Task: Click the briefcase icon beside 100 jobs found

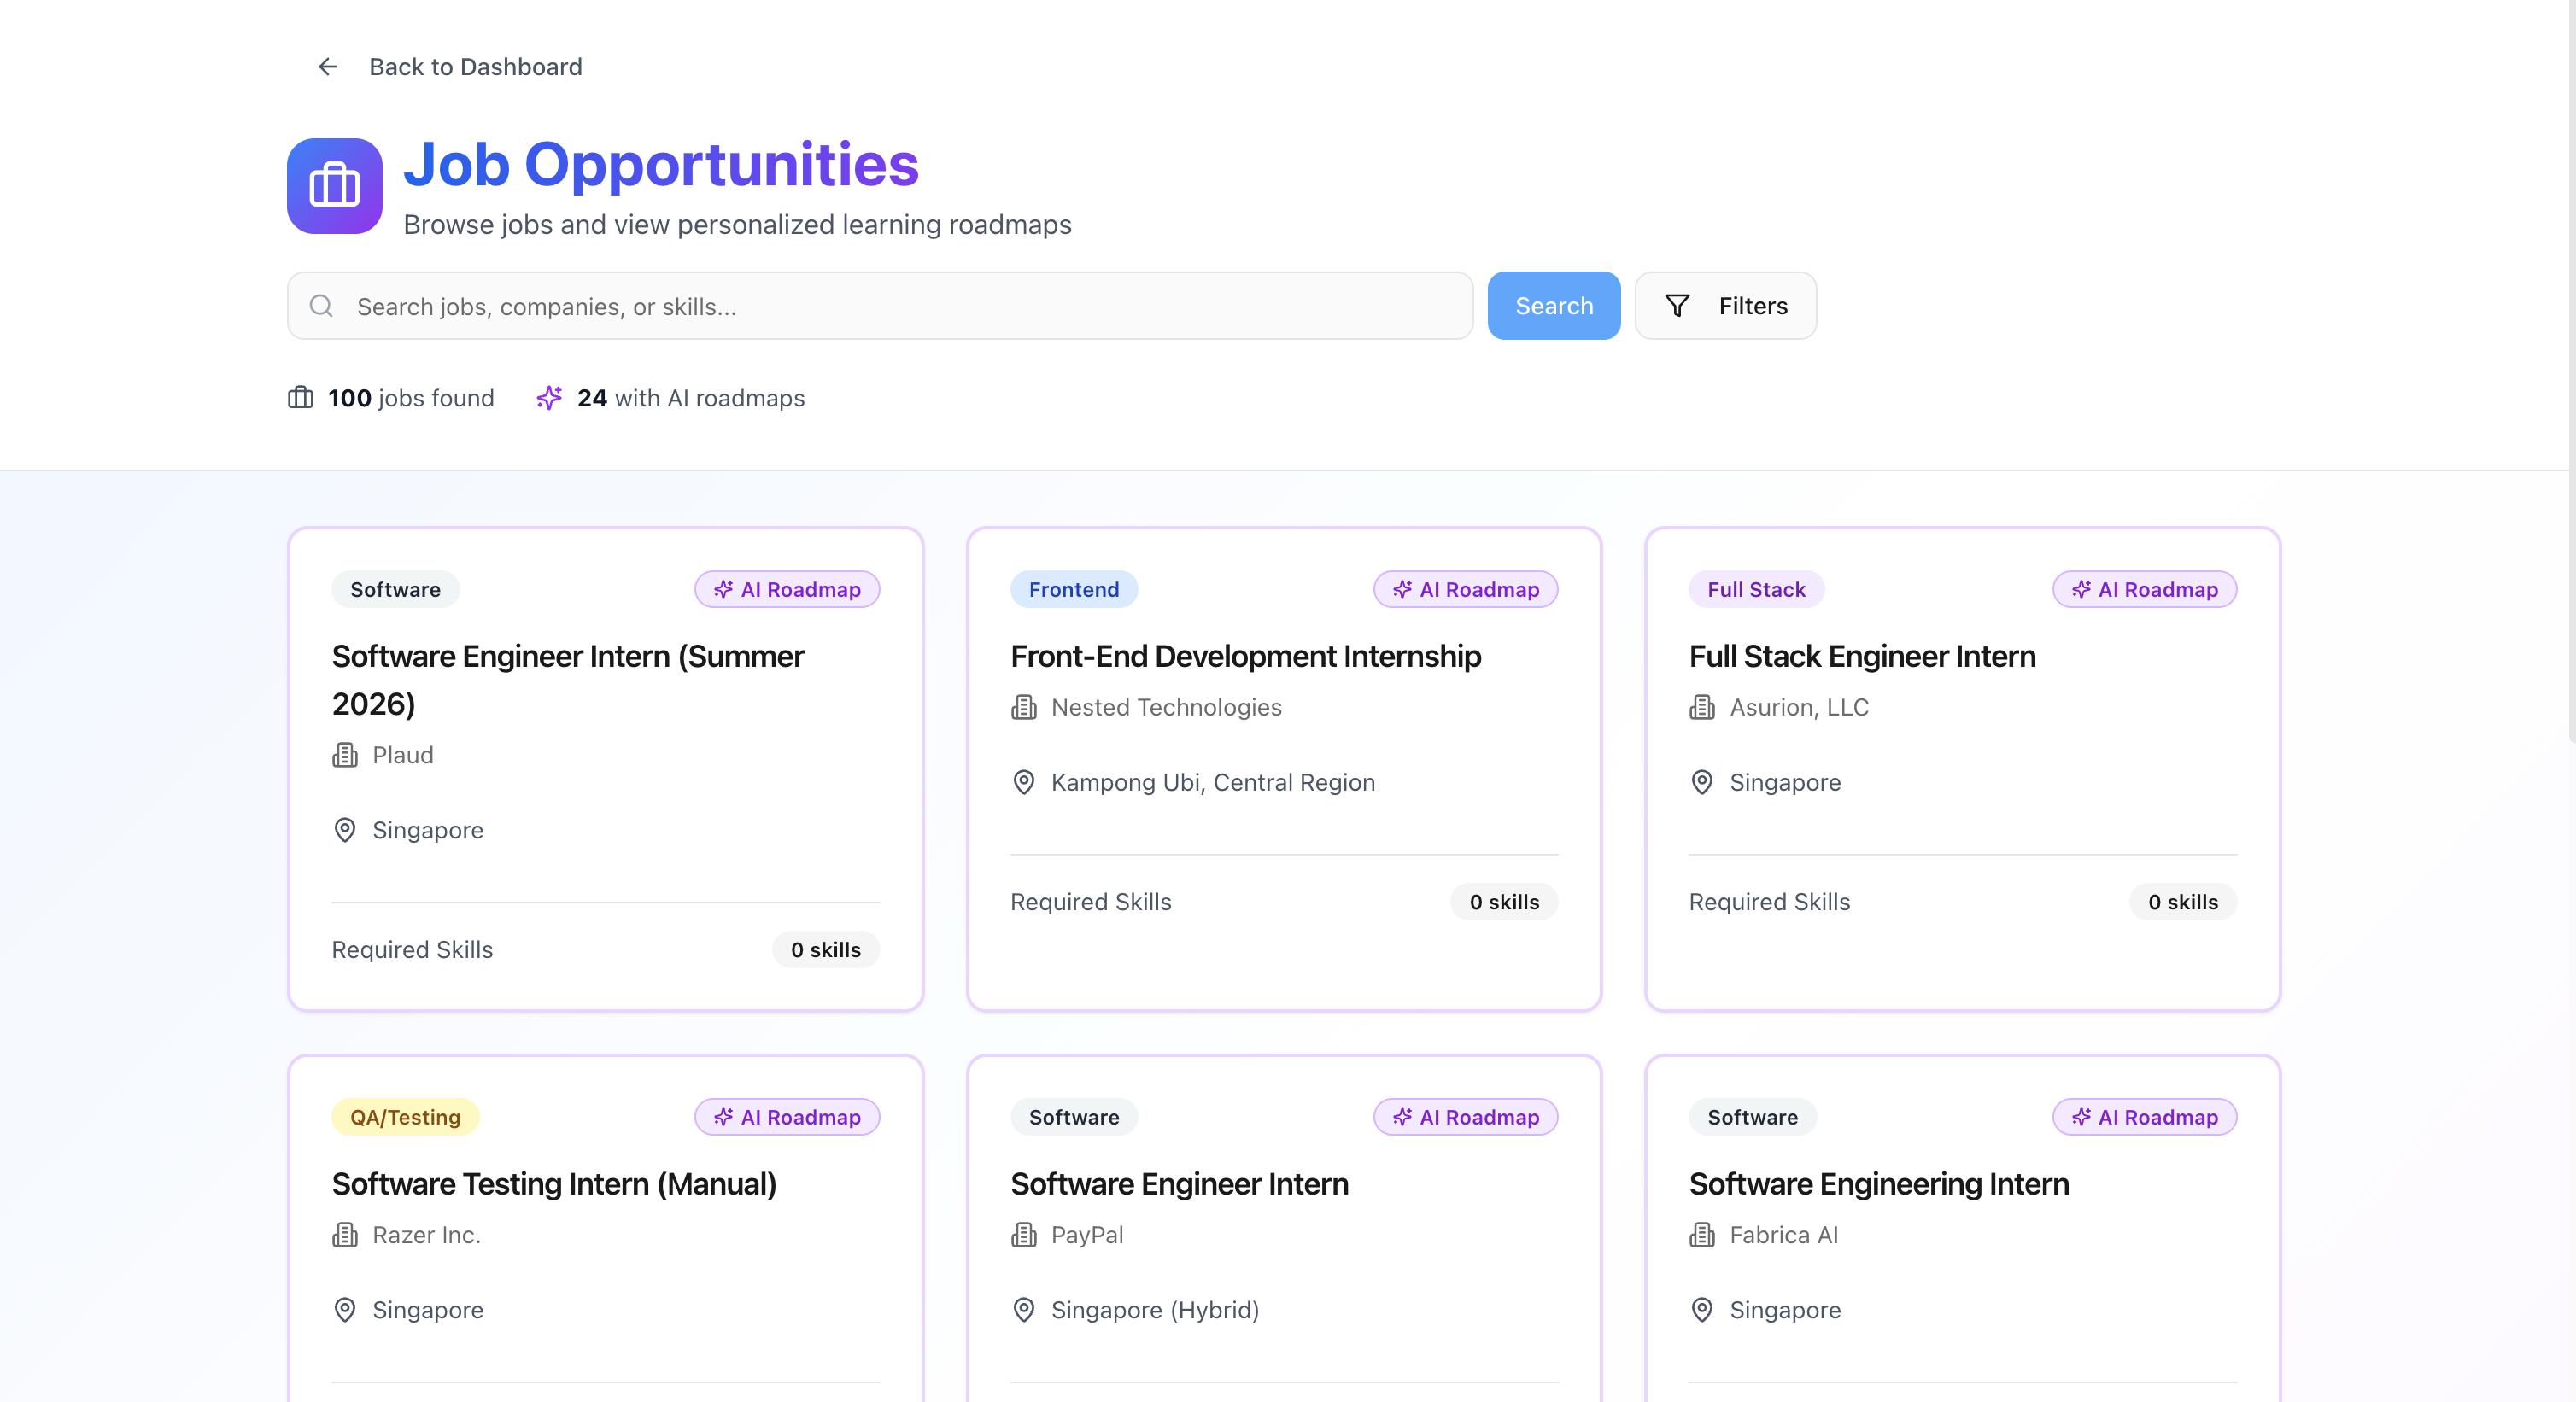Action: (x=300, y=398)
